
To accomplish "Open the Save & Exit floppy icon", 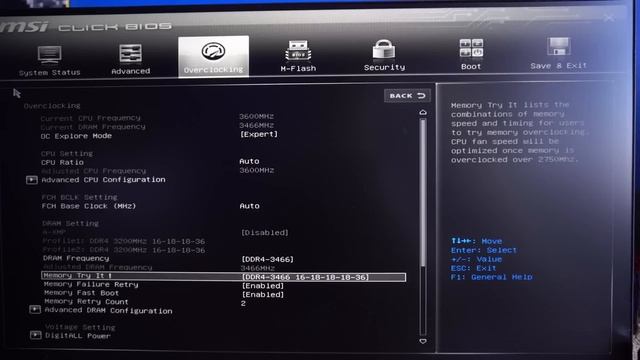I will click(558, 47).
